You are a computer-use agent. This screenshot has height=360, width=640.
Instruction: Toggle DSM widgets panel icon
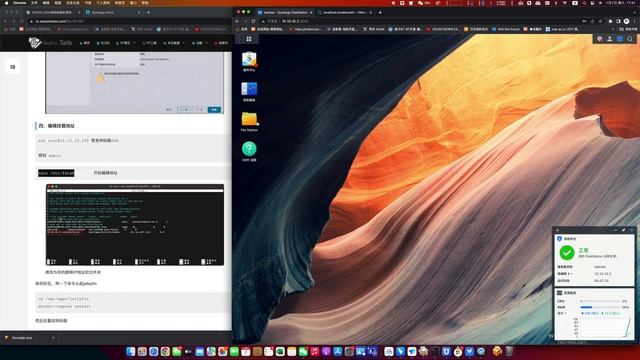pos(620,39)
